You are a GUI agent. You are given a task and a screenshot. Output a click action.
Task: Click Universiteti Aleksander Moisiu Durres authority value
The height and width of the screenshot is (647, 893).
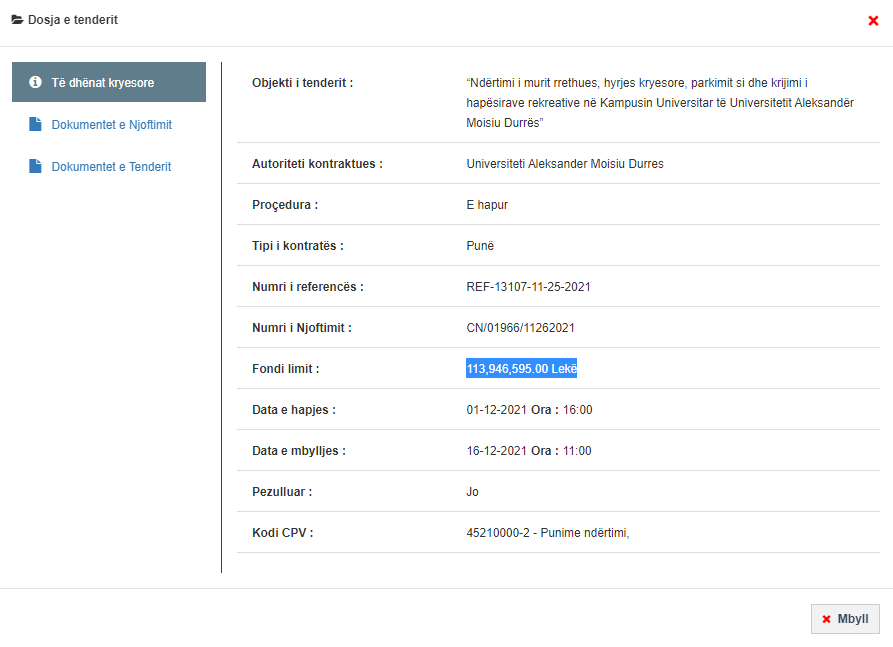565,164
